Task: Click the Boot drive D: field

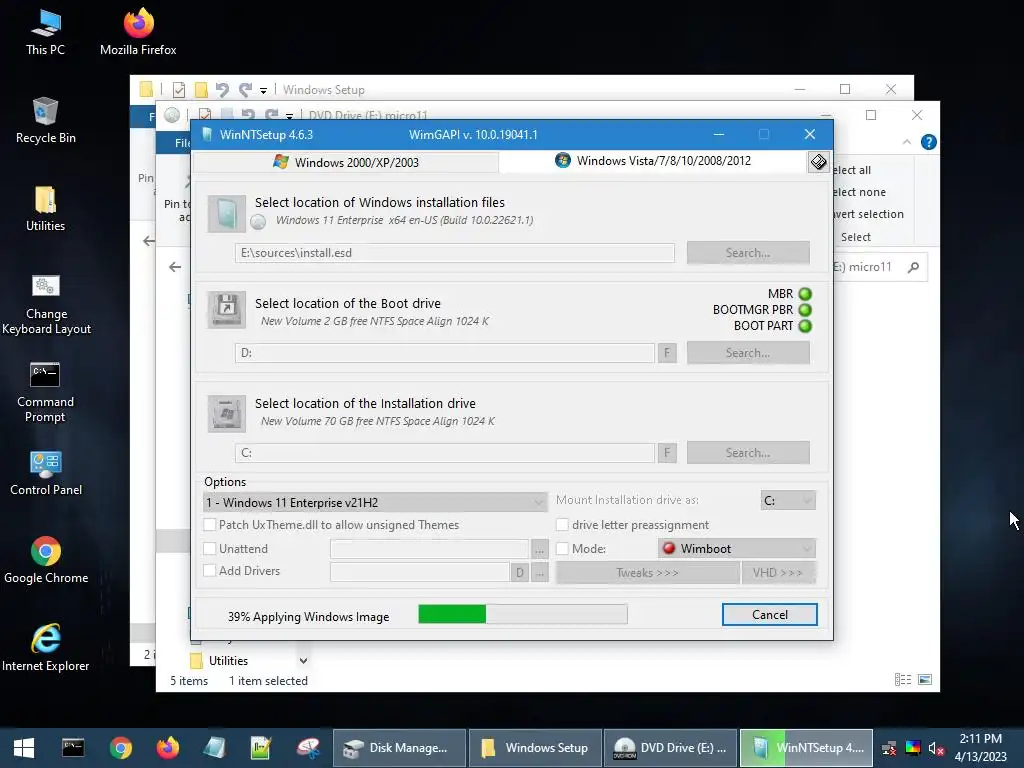Action: click(x=445, y=353)
